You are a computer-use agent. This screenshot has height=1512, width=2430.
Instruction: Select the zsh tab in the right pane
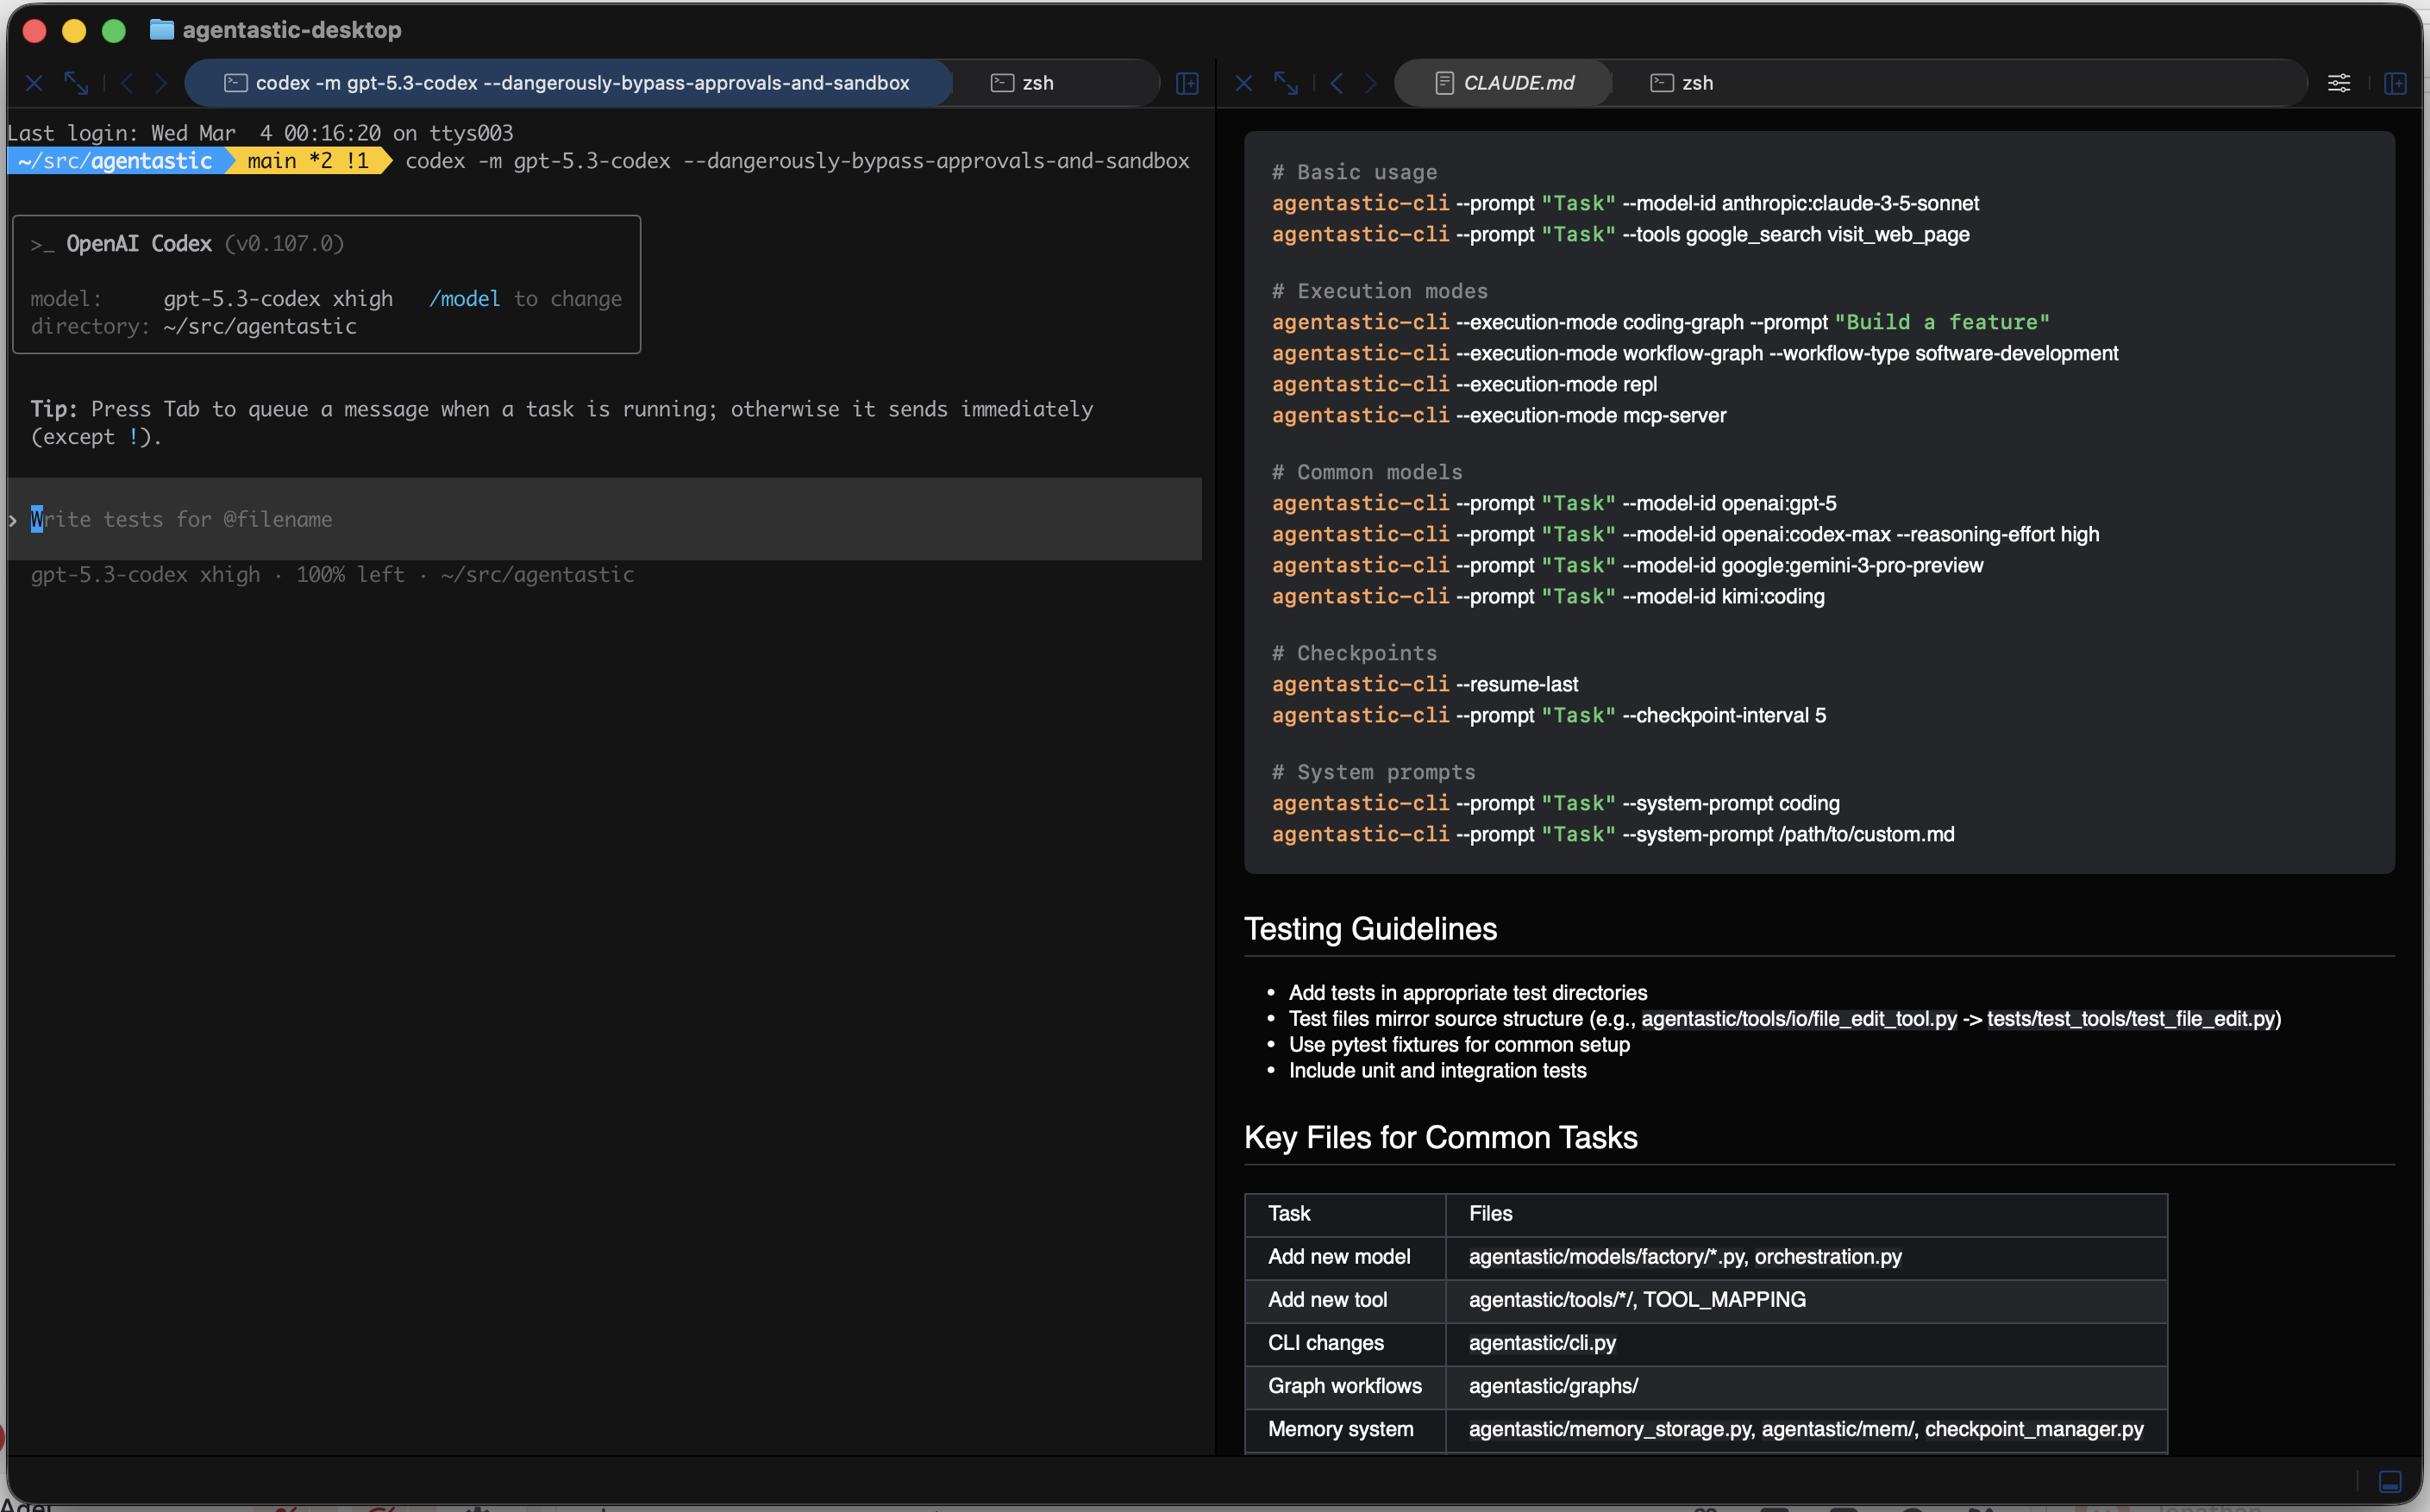[1697, 83]
